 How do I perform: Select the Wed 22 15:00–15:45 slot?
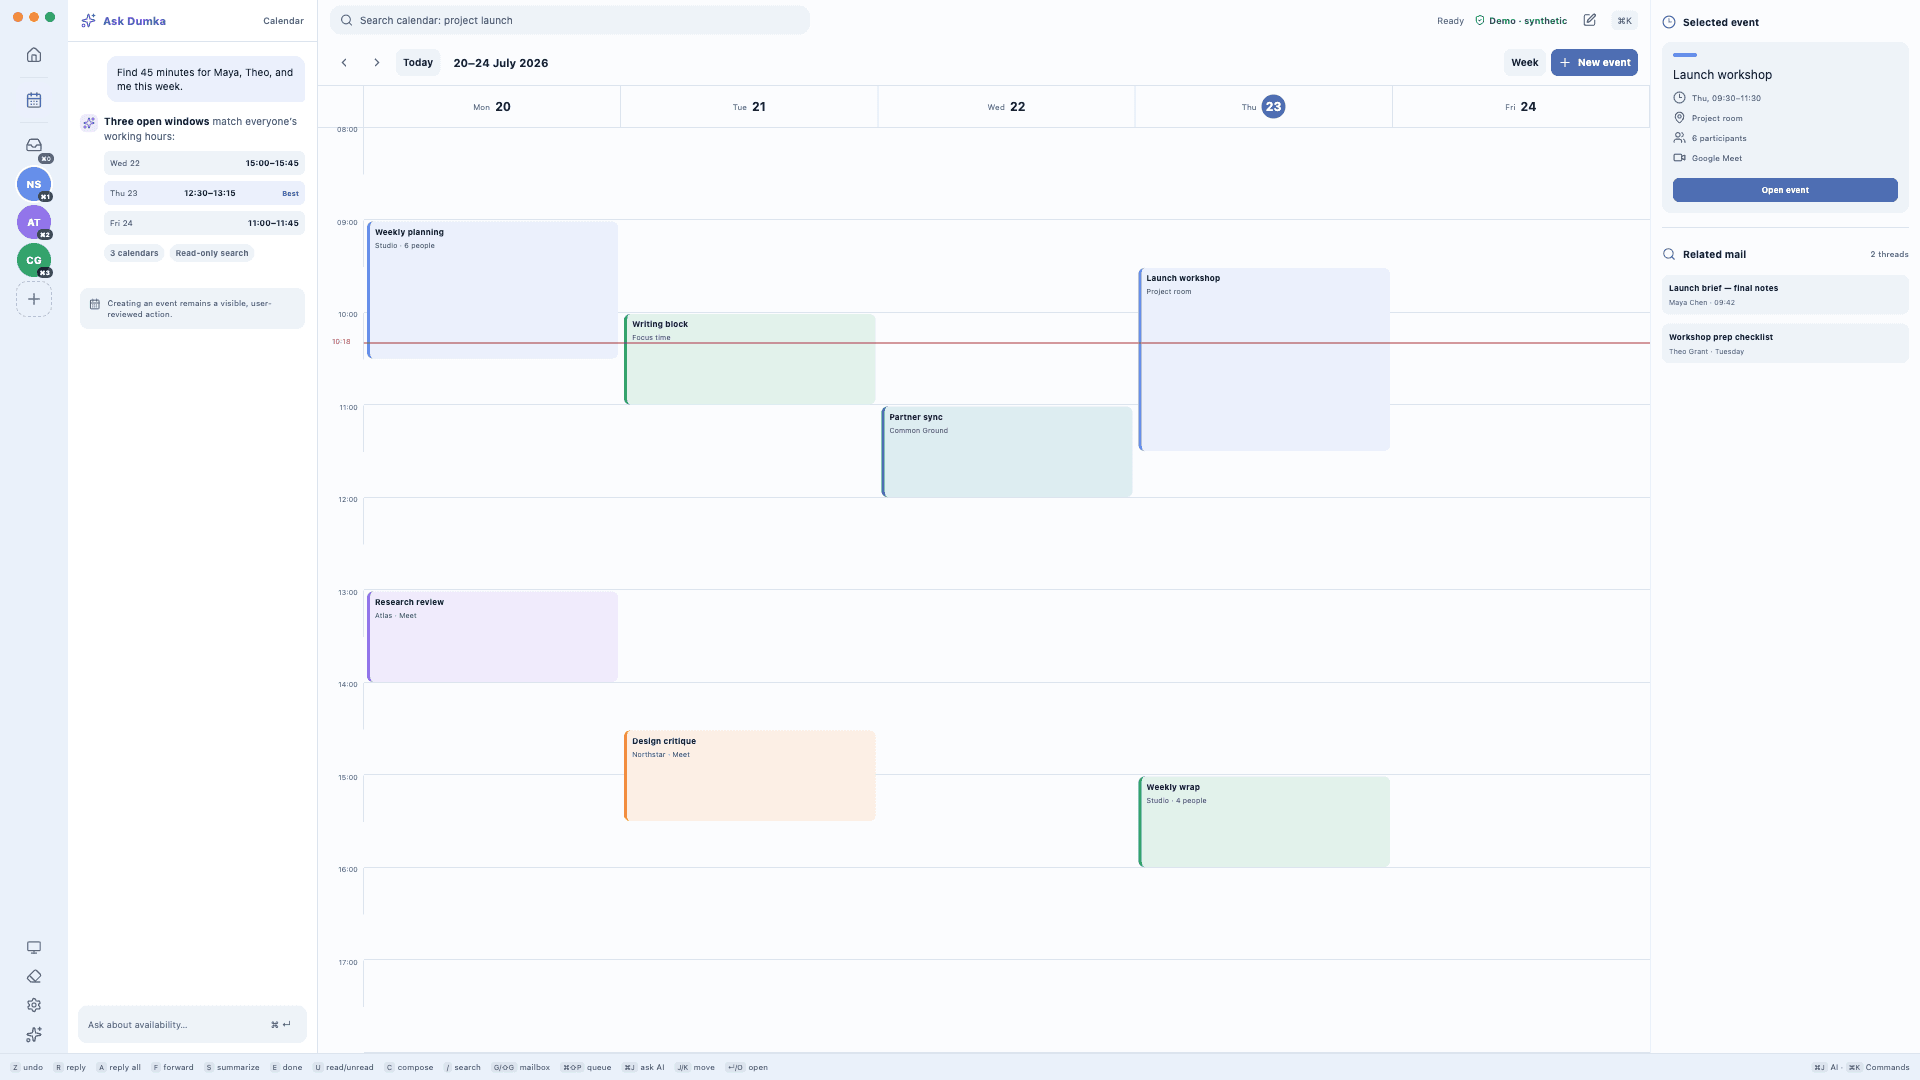point(204,163)
